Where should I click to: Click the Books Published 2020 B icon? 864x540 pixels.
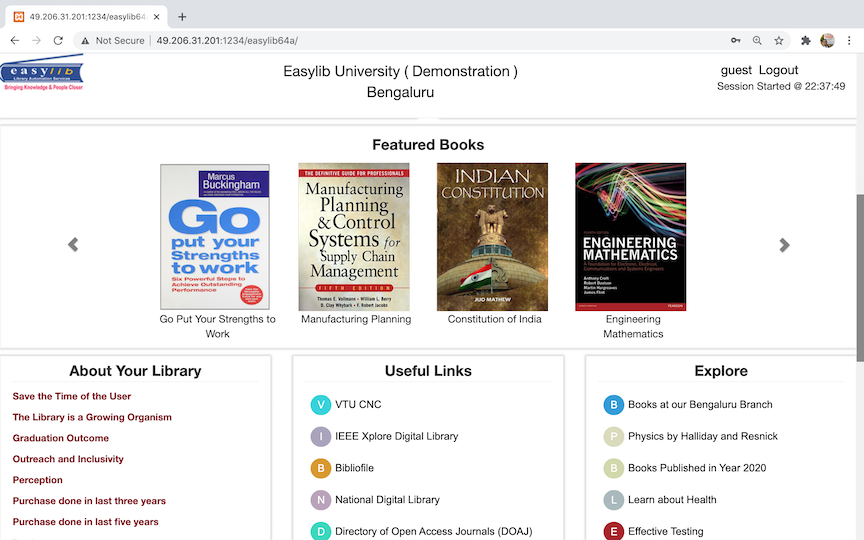tap(613, 468)
